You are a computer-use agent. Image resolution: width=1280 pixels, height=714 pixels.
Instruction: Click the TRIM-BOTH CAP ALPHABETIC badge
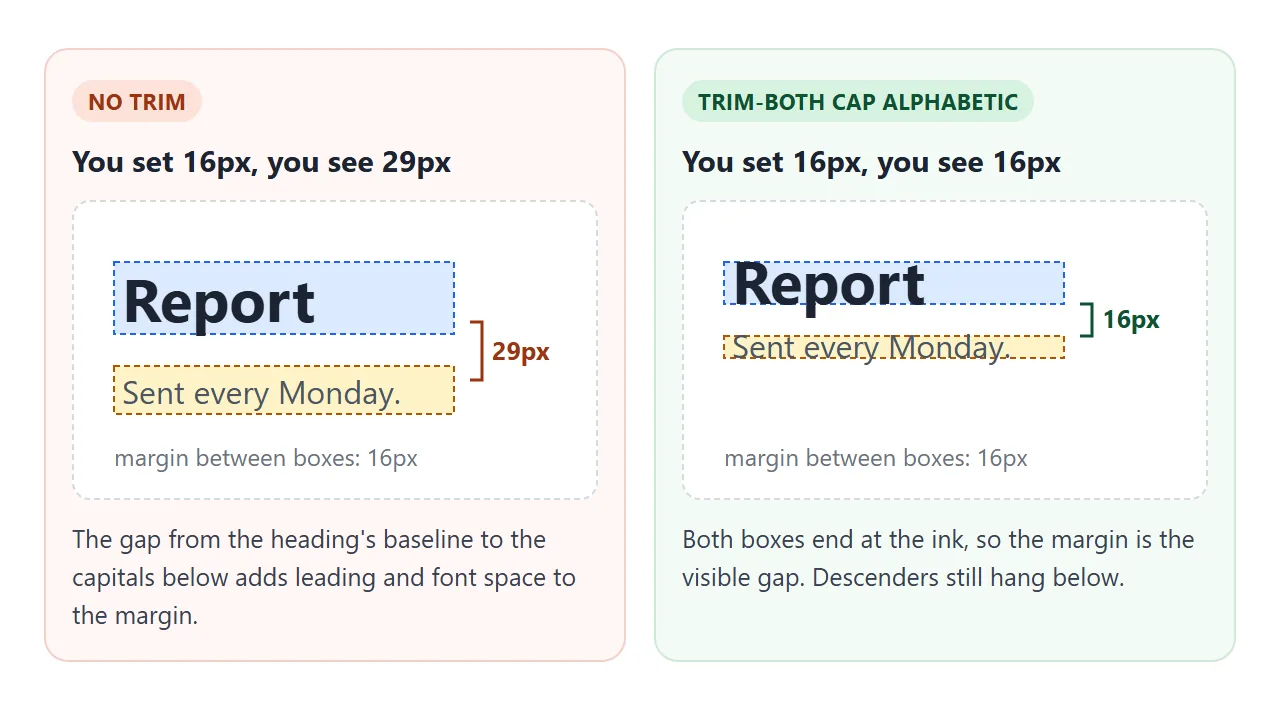point(858,102)
